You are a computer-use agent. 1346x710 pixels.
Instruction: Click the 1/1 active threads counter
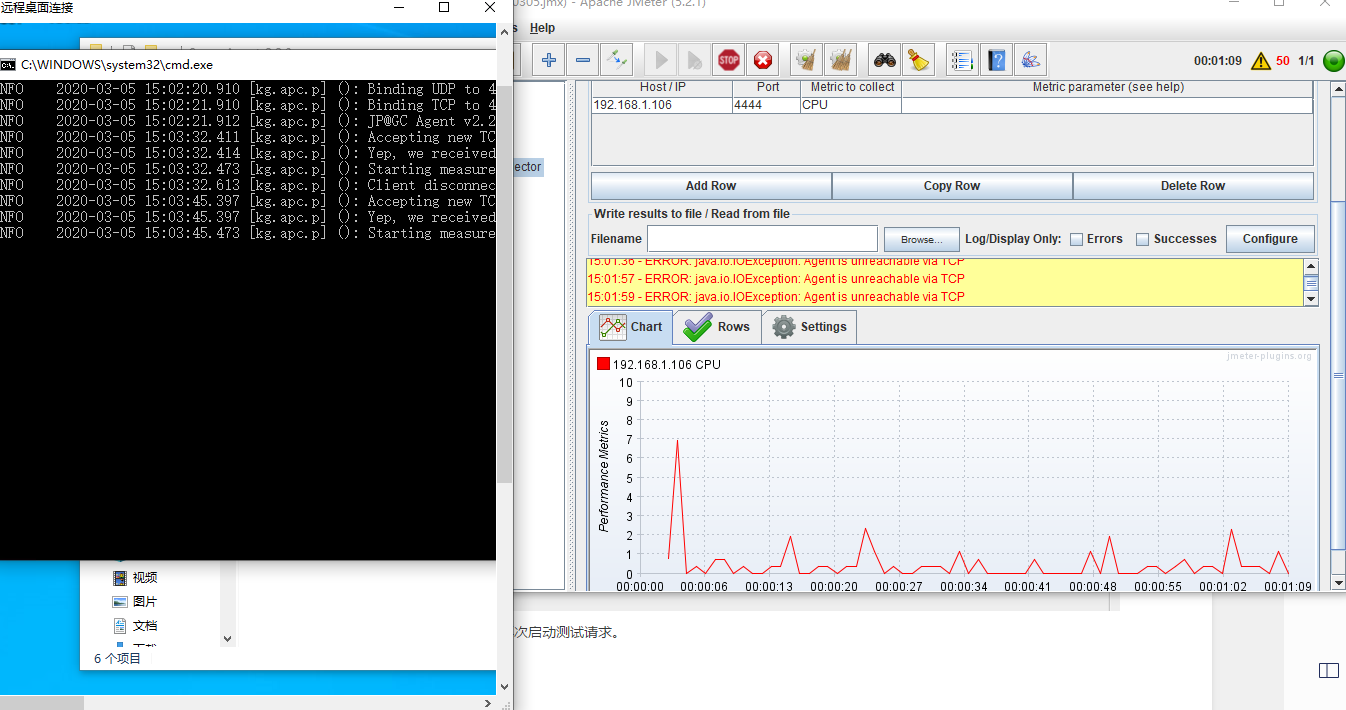(x=1306, y=61)
